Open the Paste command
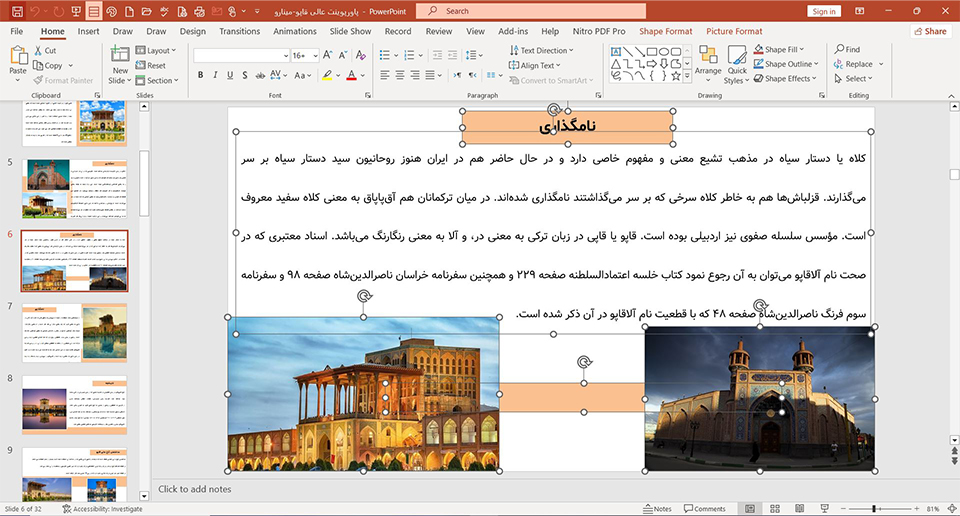Image resolution: width=960 pixels, height=516 pixels. [x=18, y=64]
